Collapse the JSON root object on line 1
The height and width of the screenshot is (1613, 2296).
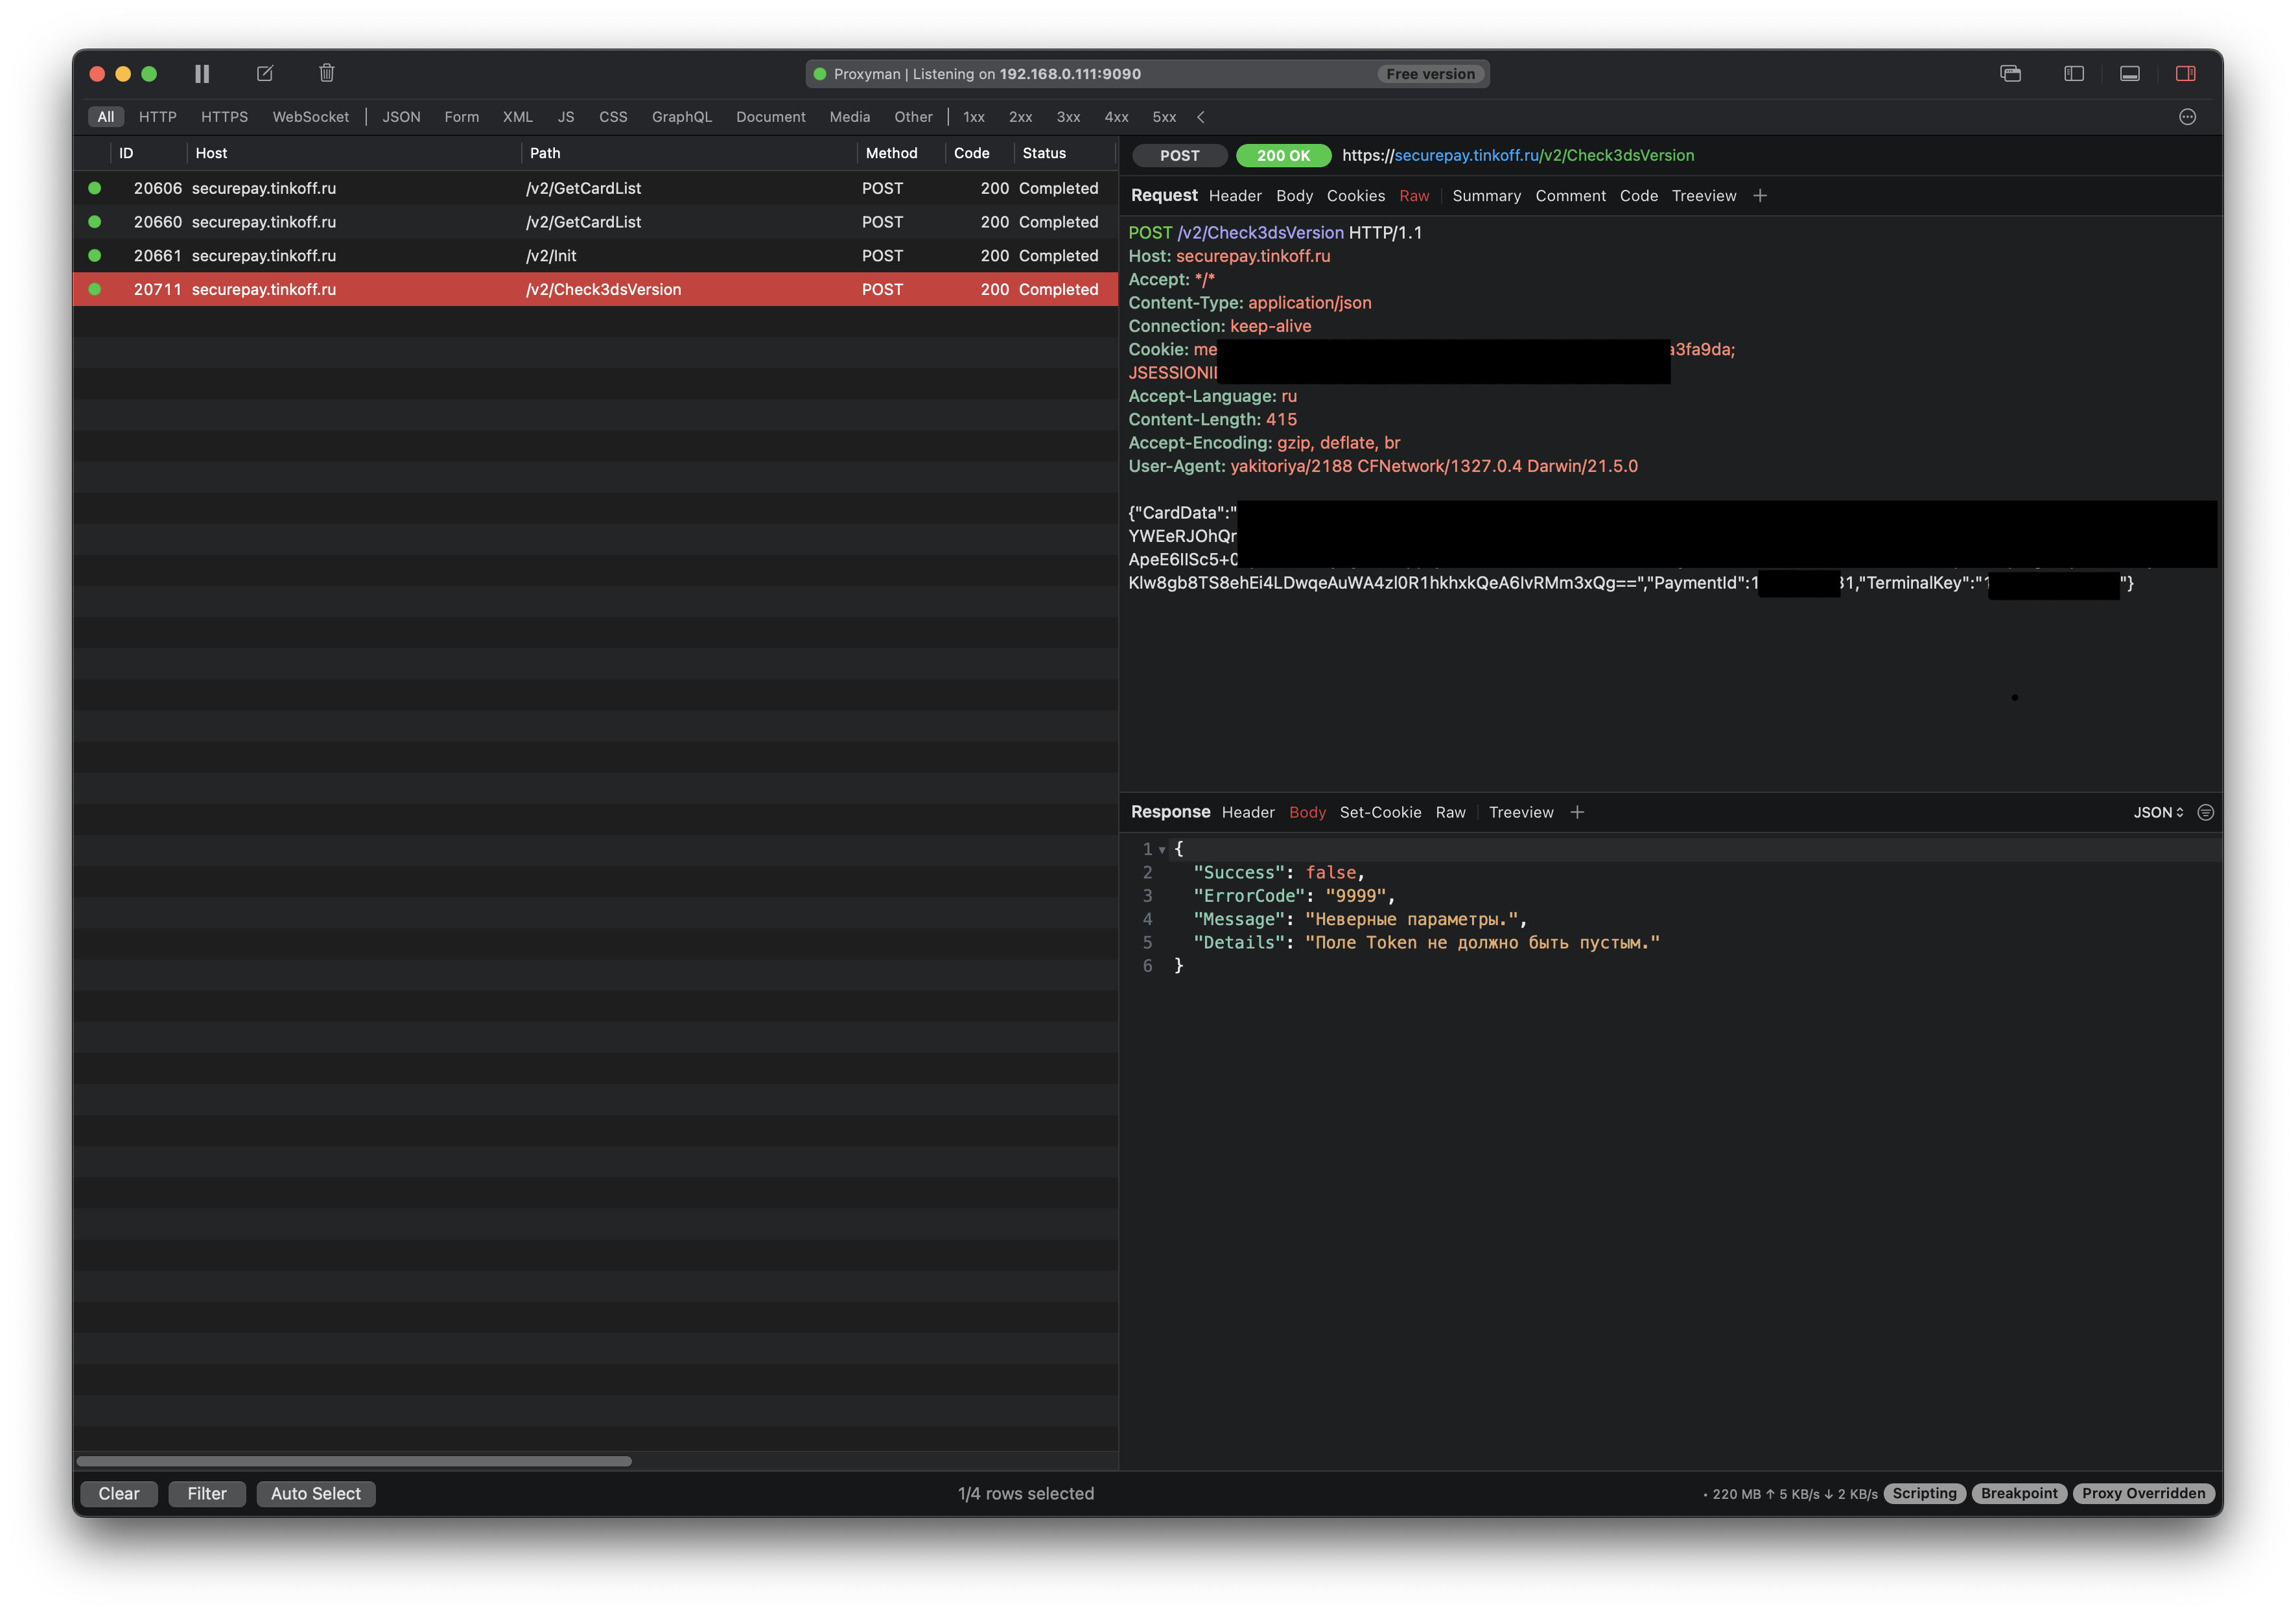(1162, 850)
